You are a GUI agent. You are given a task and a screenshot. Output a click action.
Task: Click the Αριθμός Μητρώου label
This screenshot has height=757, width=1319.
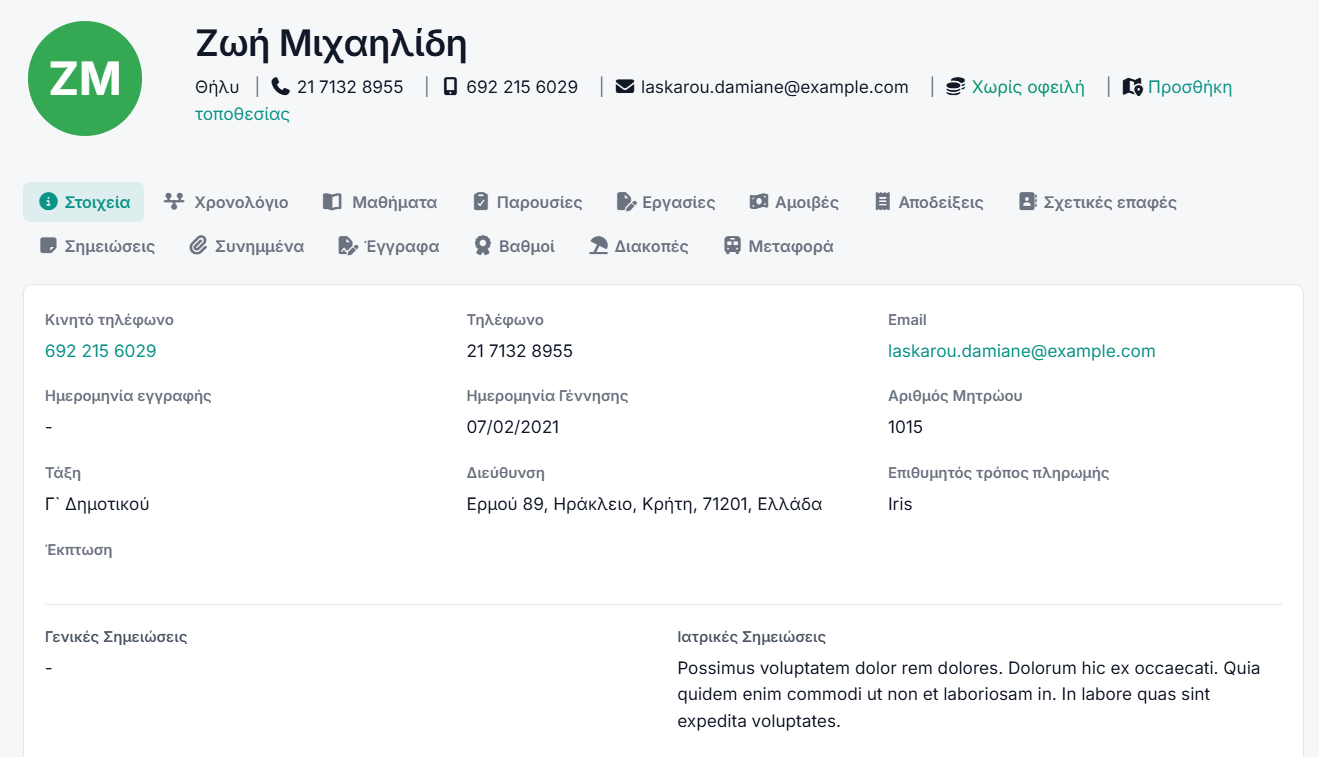click(x=955, y=395)
